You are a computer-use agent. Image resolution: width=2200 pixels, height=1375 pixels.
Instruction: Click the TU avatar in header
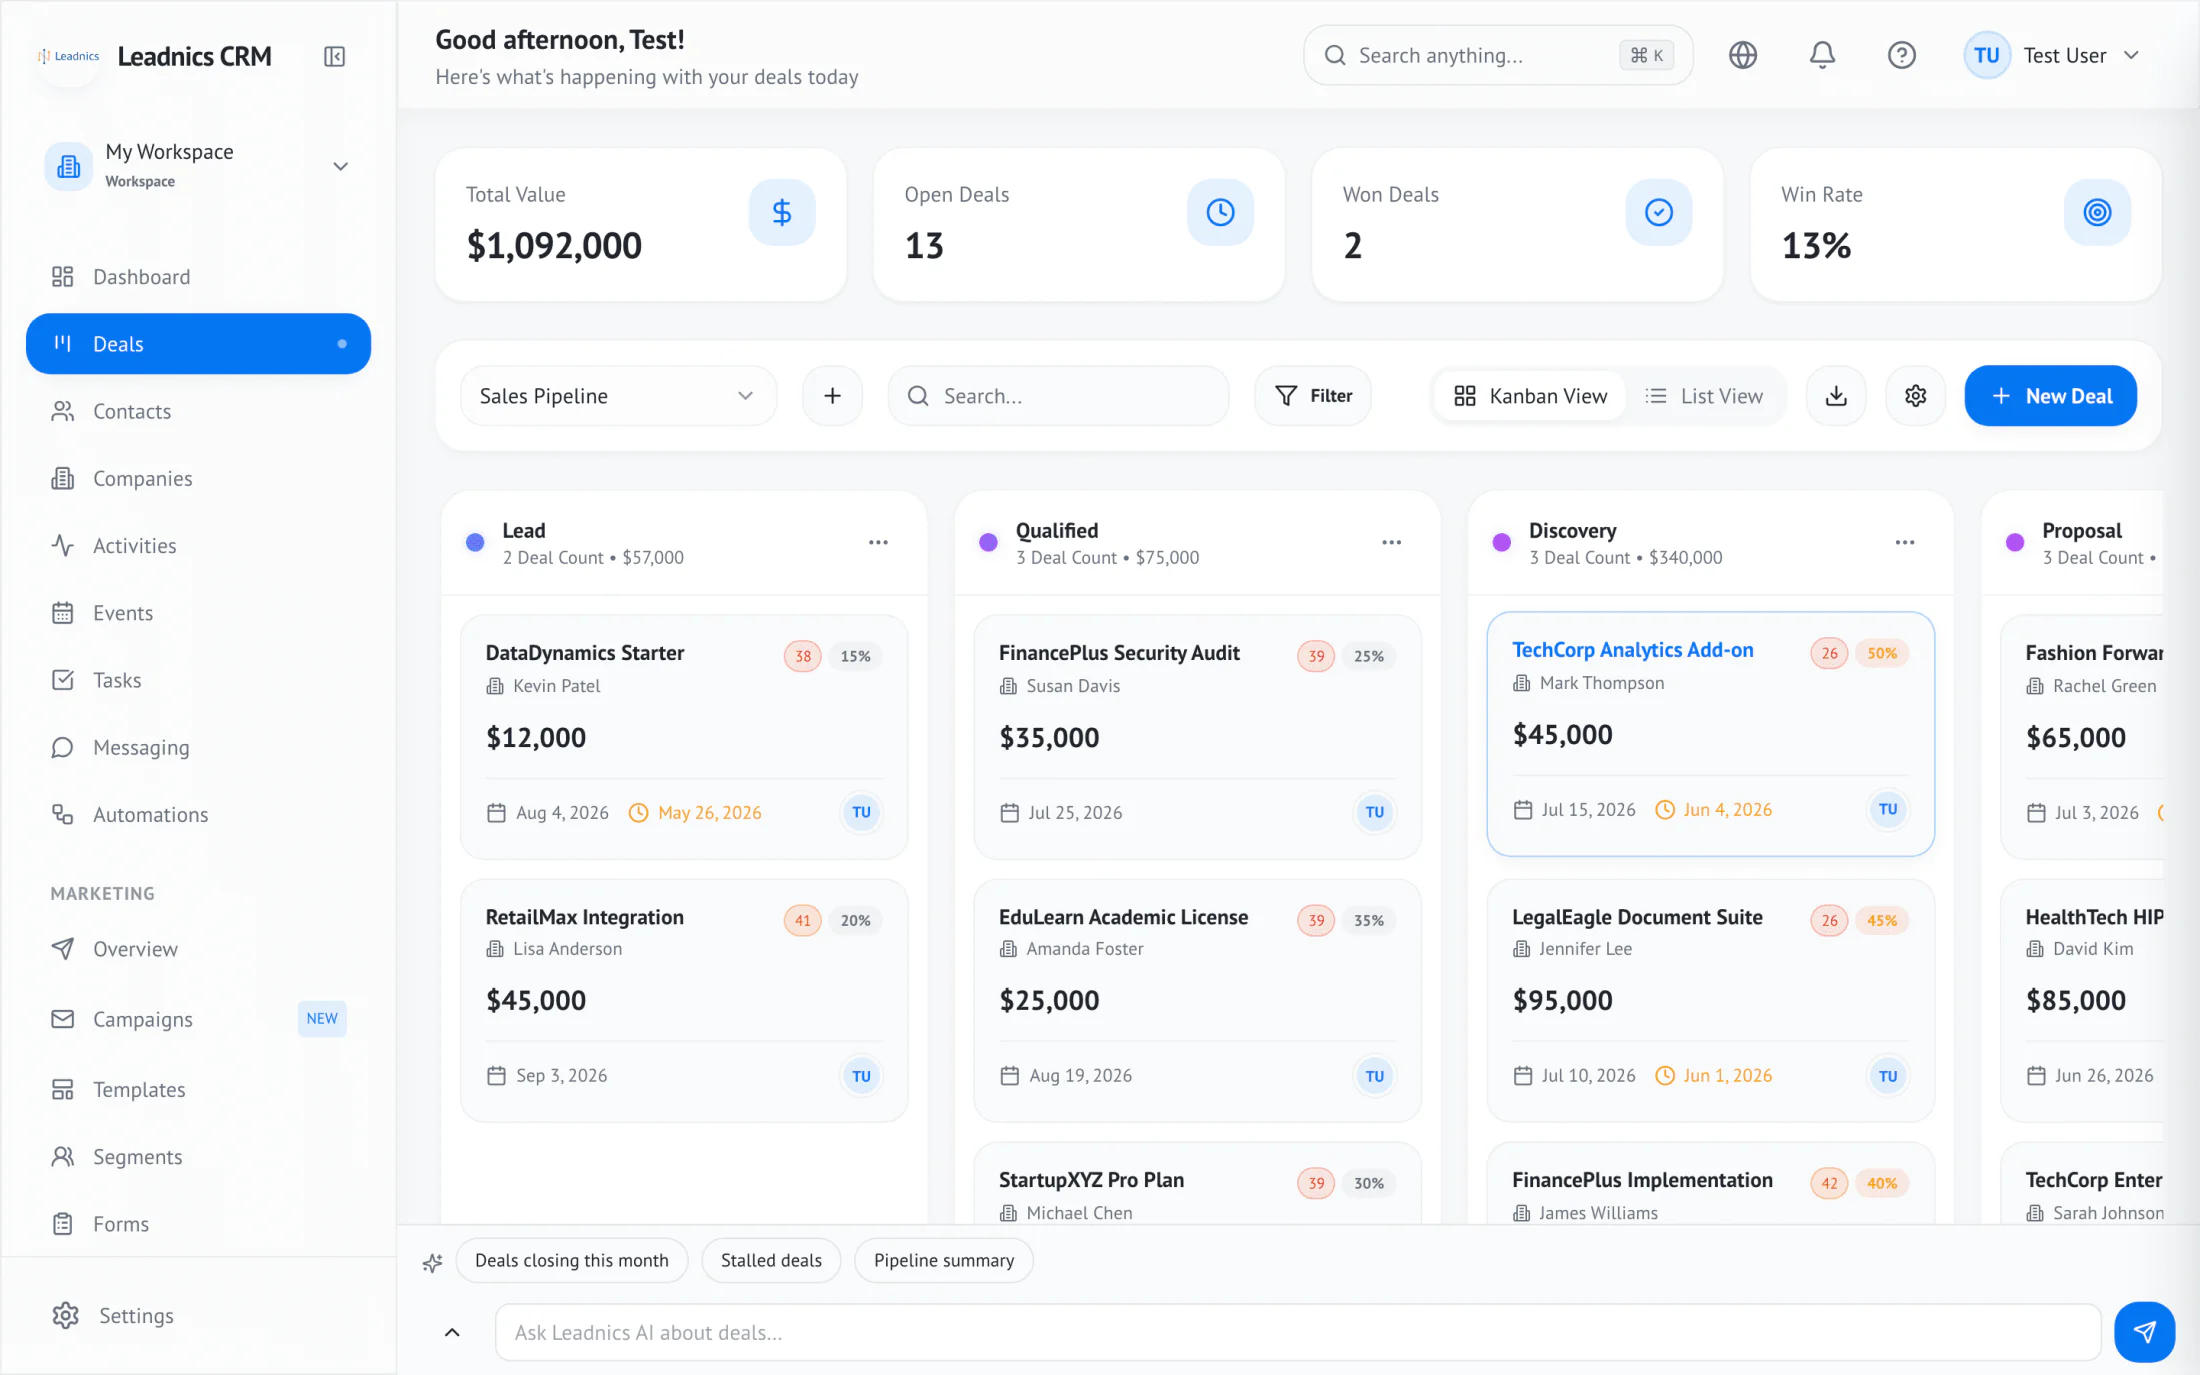click(x=1986, y=55)
